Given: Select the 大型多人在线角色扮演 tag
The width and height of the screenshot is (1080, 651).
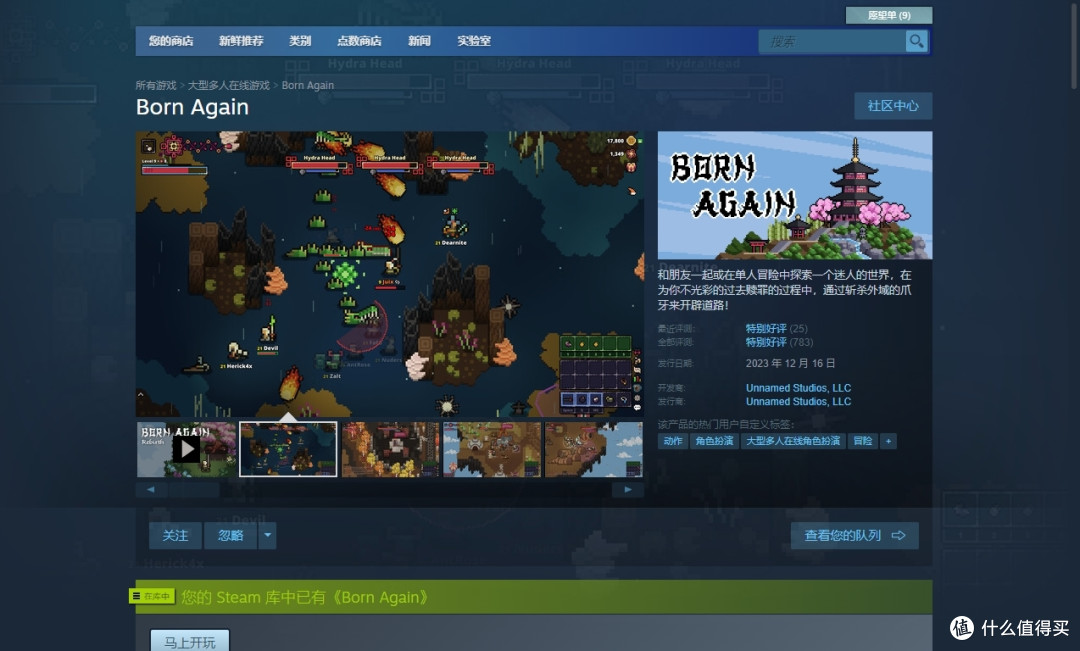Looking at the screenshot, I should 793,441.
